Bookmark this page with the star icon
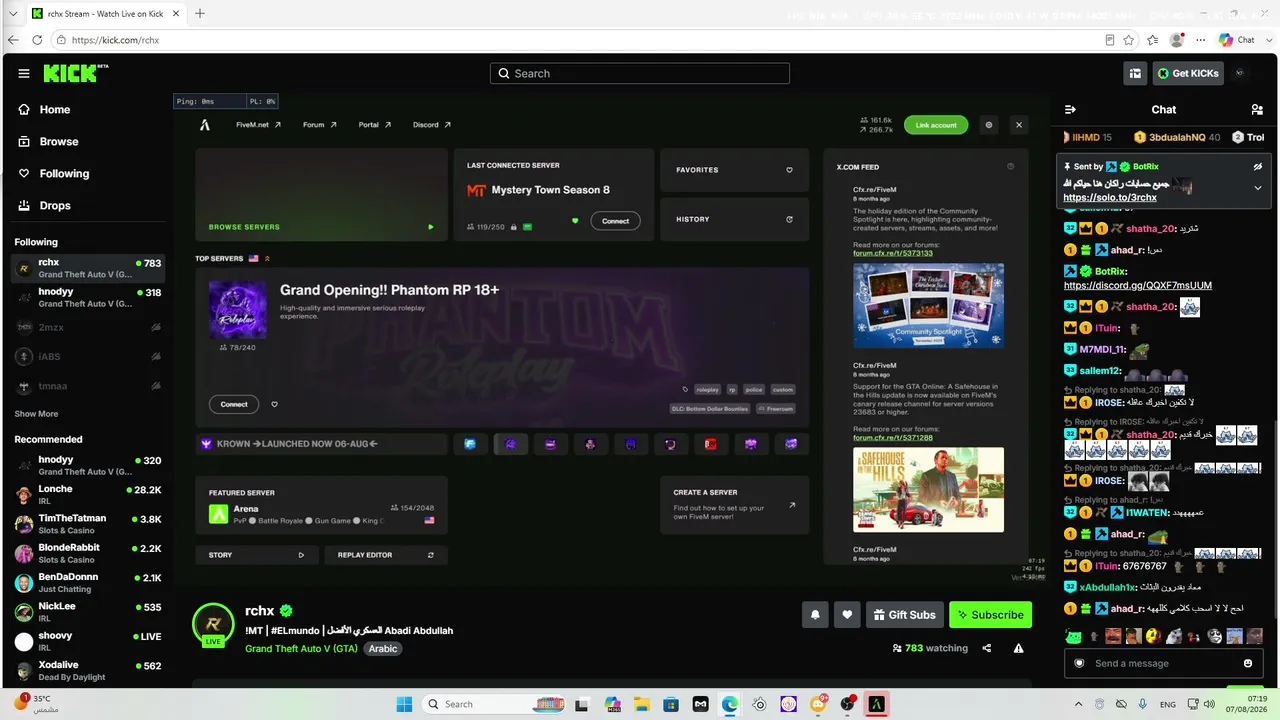The height and width of the screenshot is (720, 1280). click(1129, 40)
